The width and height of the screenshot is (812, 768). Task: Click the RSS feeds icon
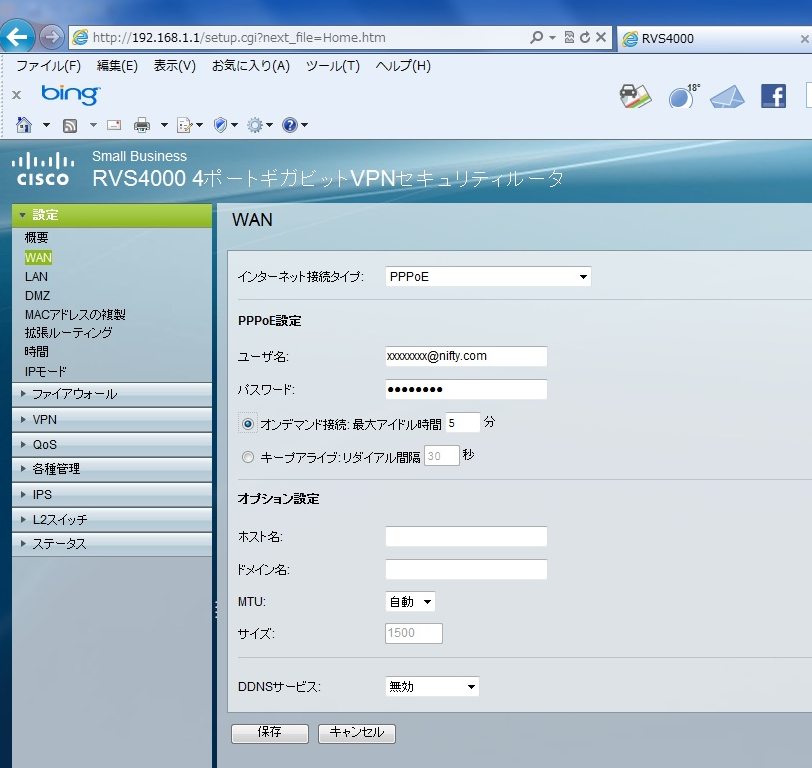pyautogui.click(x=70, y=125)
